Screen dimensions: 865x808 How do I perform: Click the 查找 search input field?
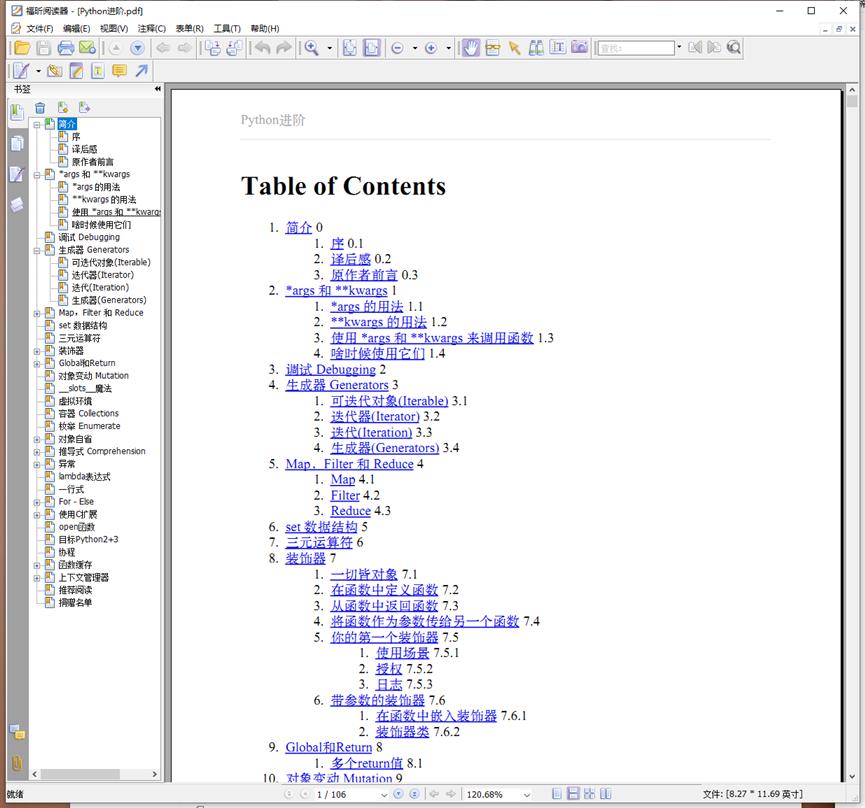pyautogui.click(x=636, y=48)
